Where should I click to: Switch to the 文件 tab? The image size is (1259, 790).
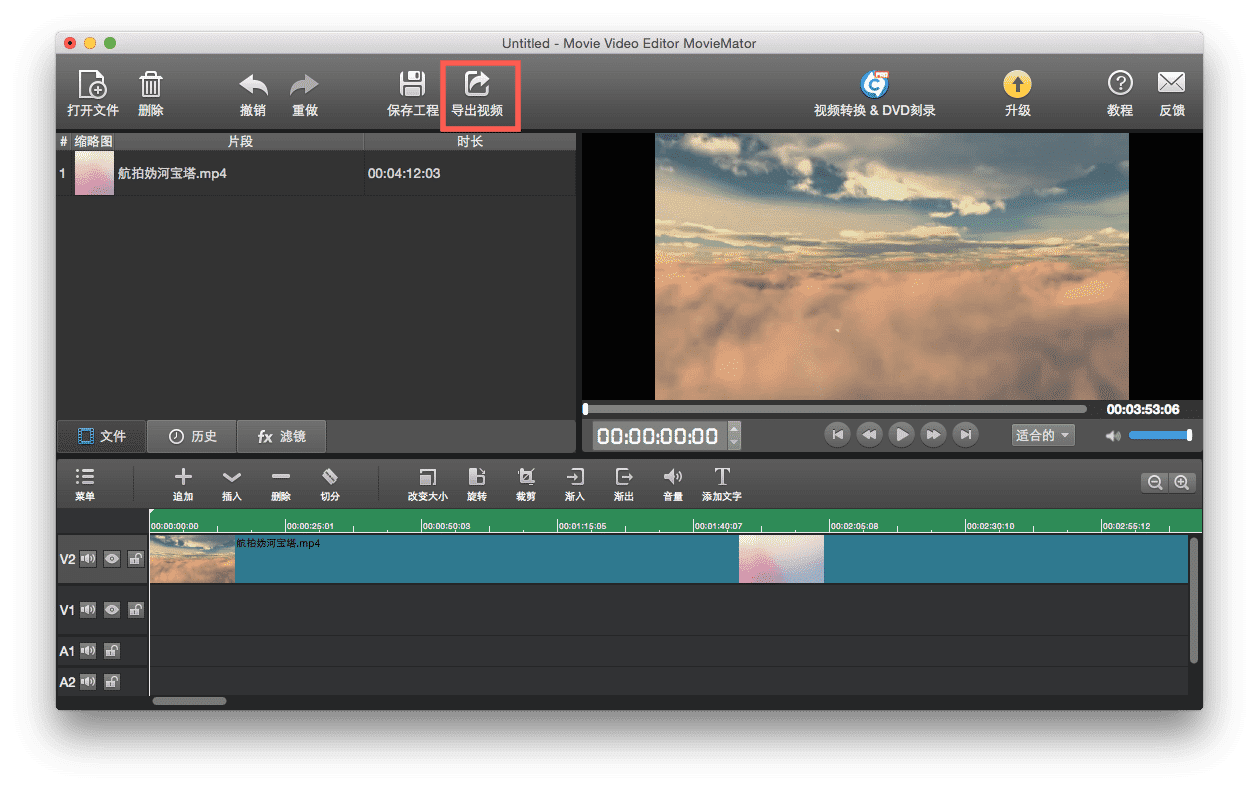coord(102,436)
